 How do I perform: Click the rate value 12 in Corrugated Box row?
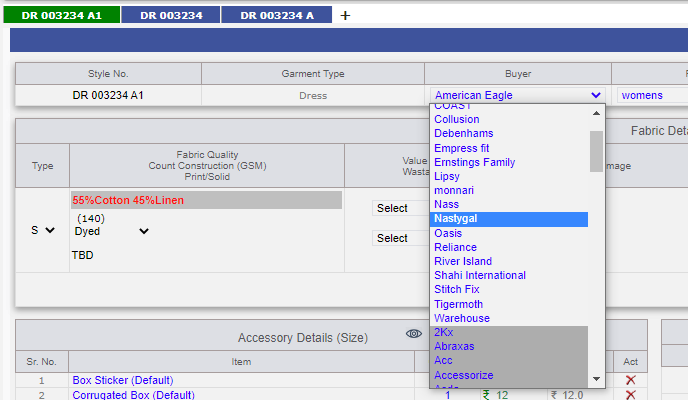[x=502, y=395]
